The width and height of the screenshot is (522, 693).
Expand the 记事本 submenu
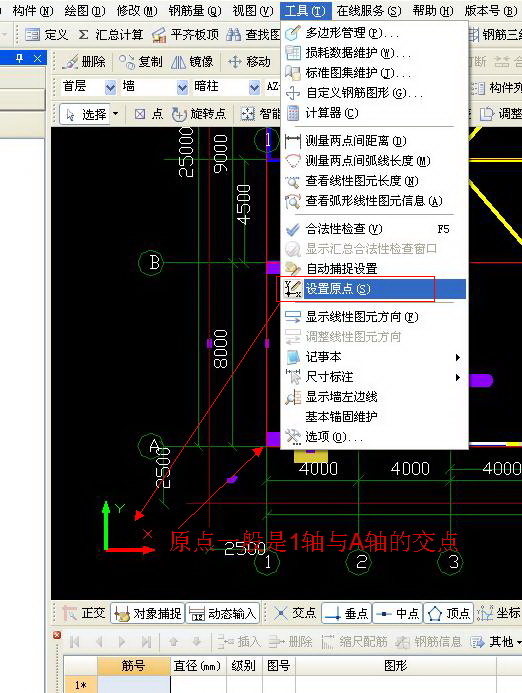[373, 357]
